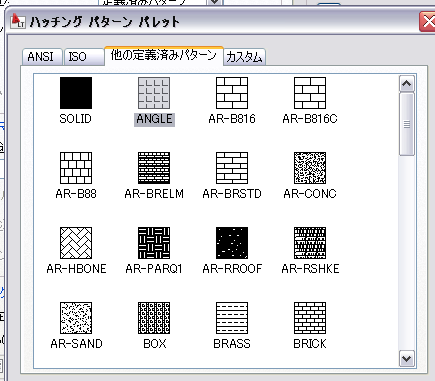435x381 pixels.
Task: Switch to the ISO tab
Action: 84,56
